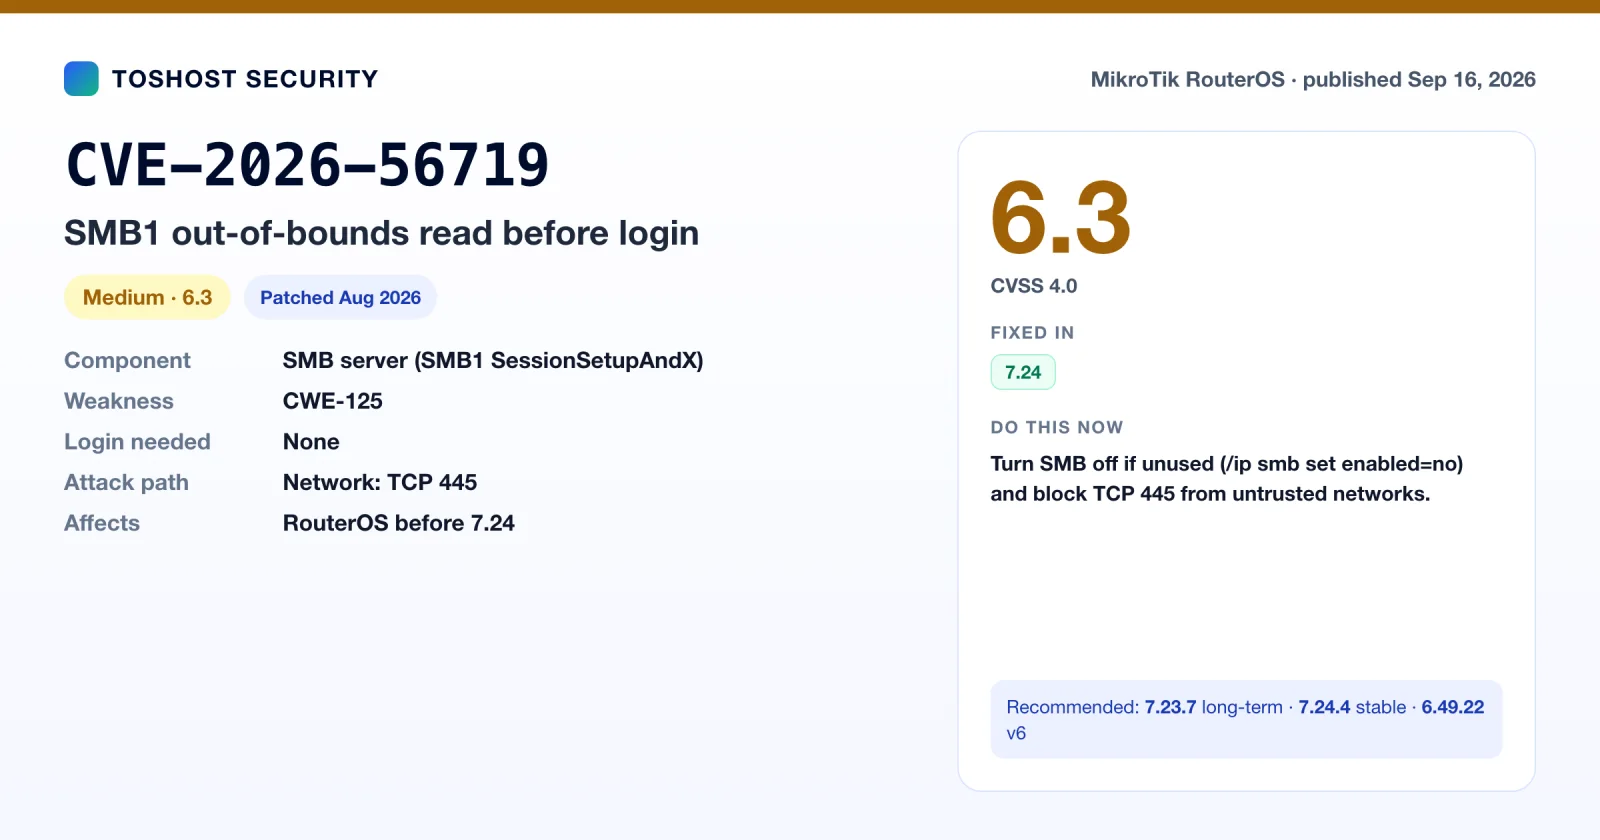Click the Turn SMB off mitigation text
Screen dimensions: 1600x840
(x=1227, y=479)
